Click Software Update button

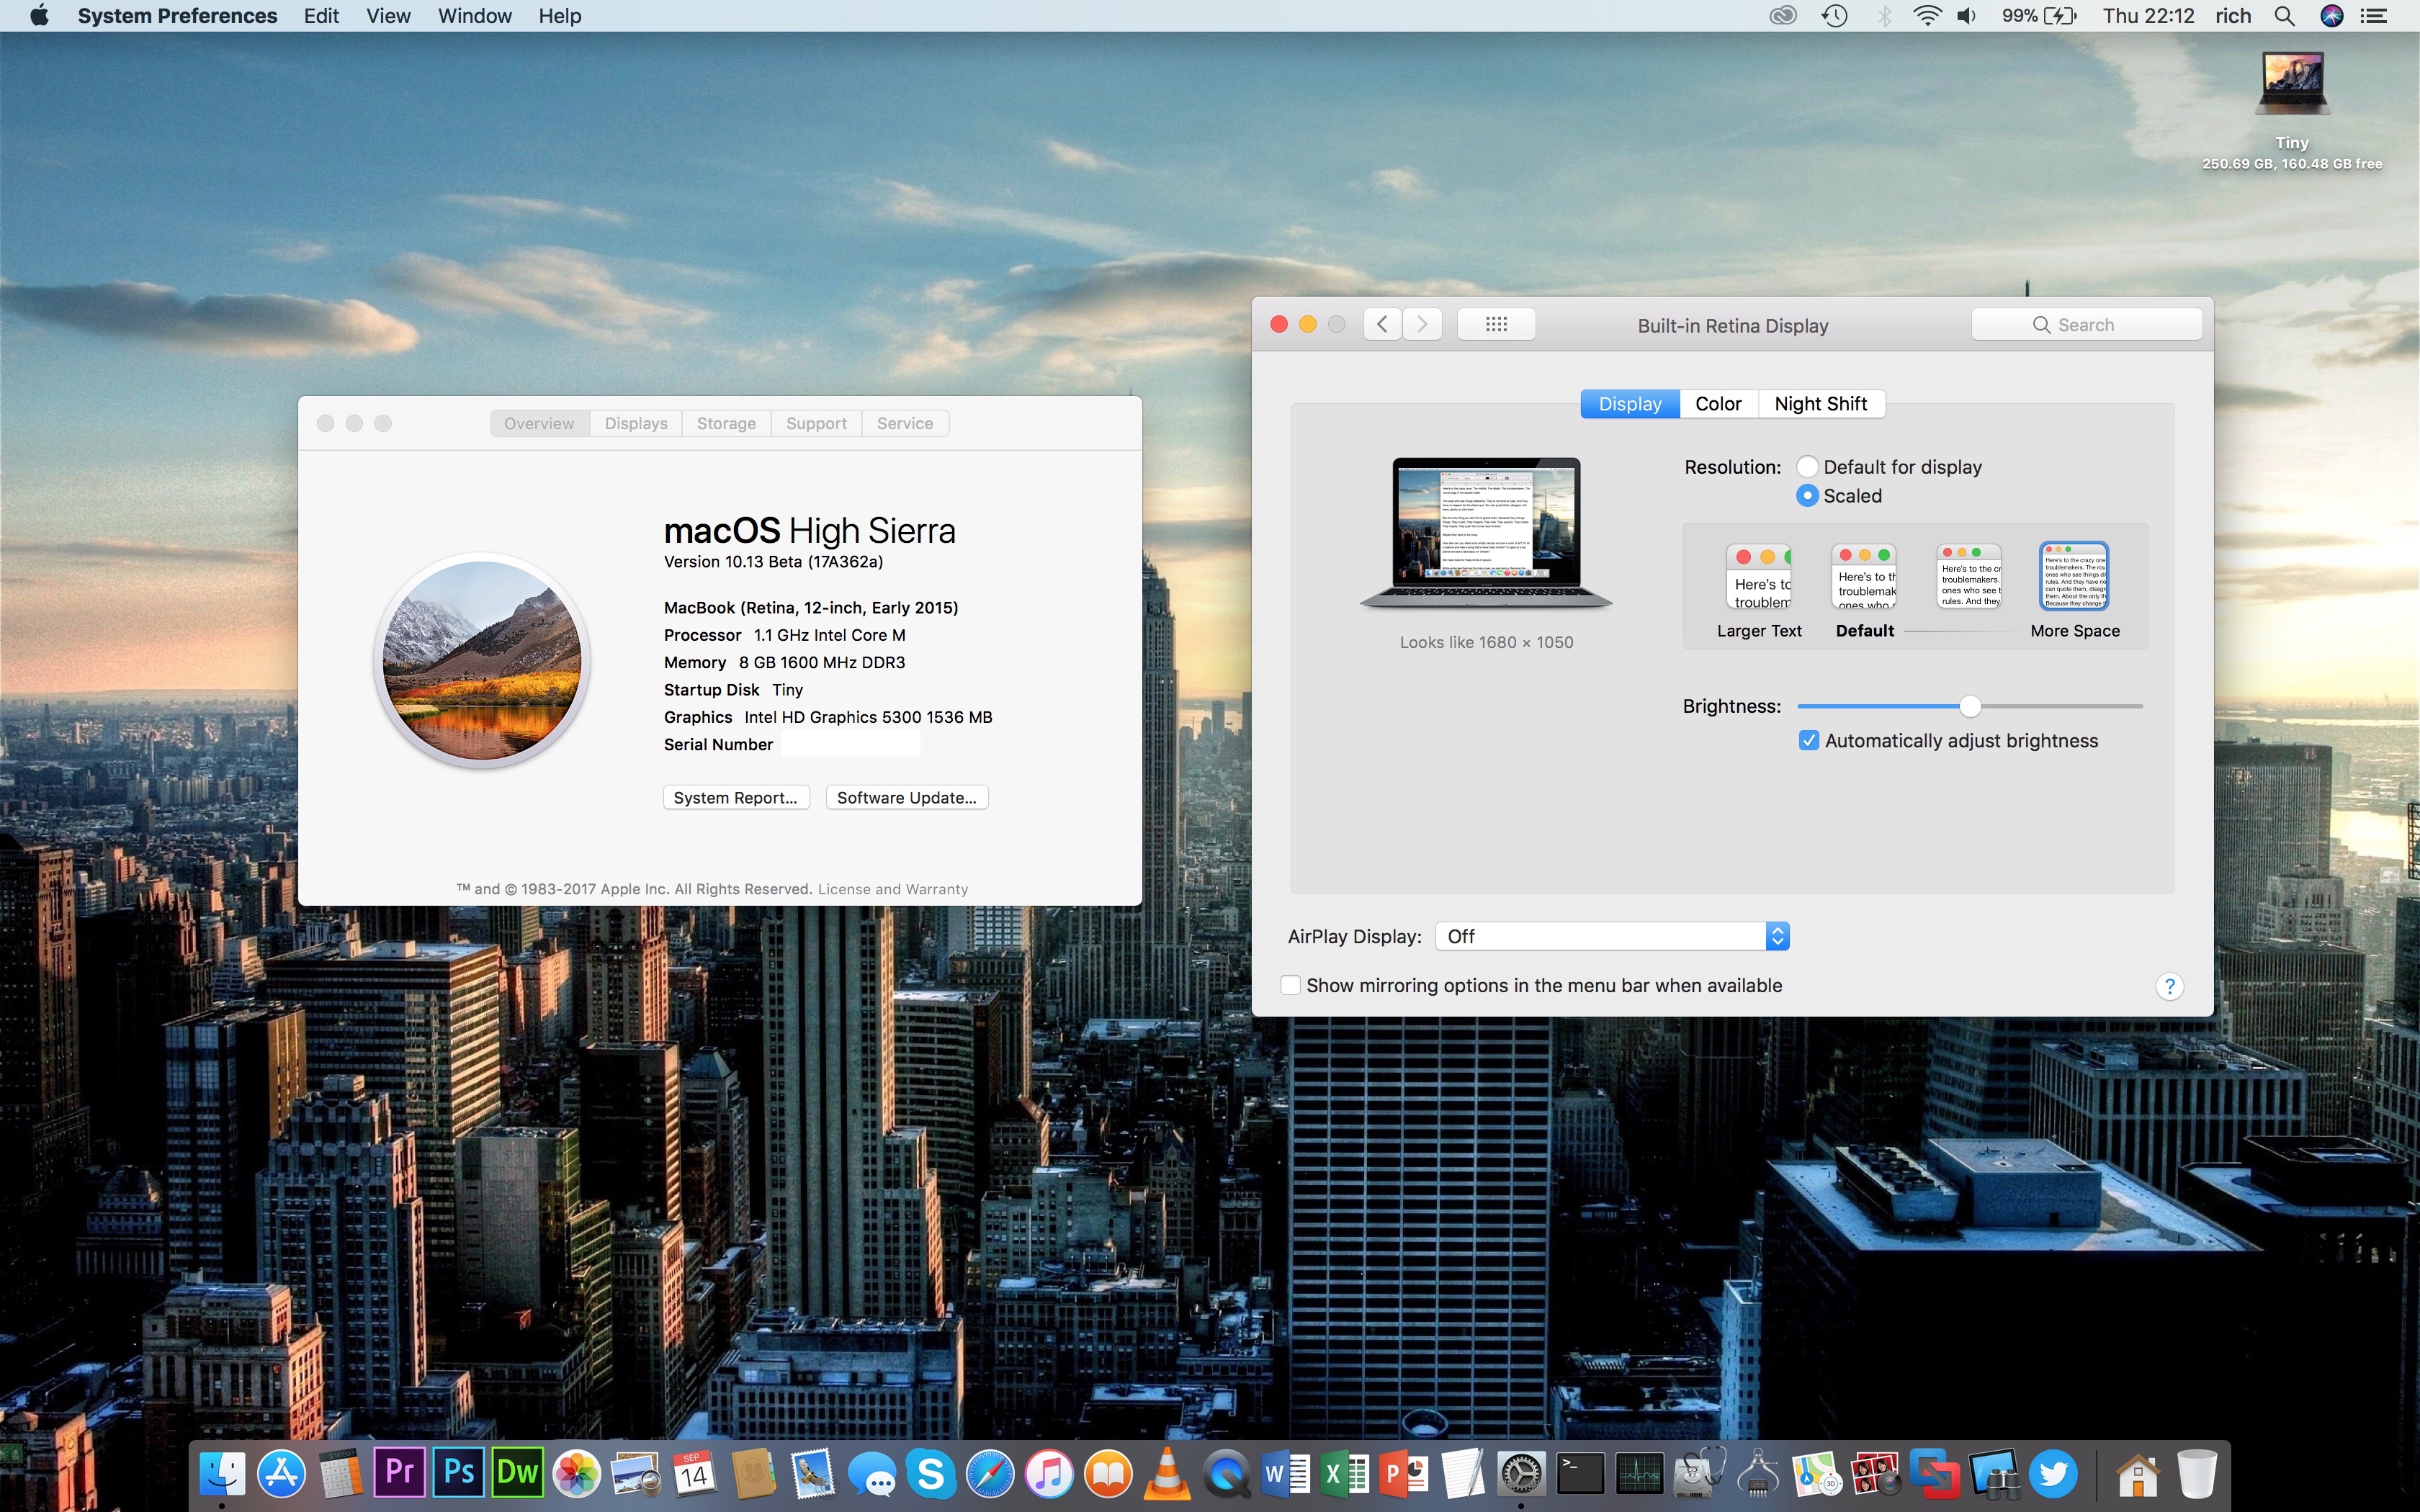tap(907, 798)
